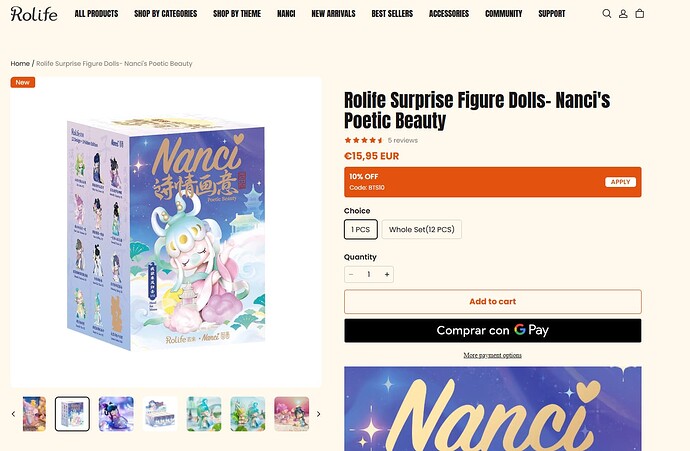Image resolution: width=690 pixels, height=451 pixels.
Task: Select Whole Set(12 PCS) option
Action: 421,230
